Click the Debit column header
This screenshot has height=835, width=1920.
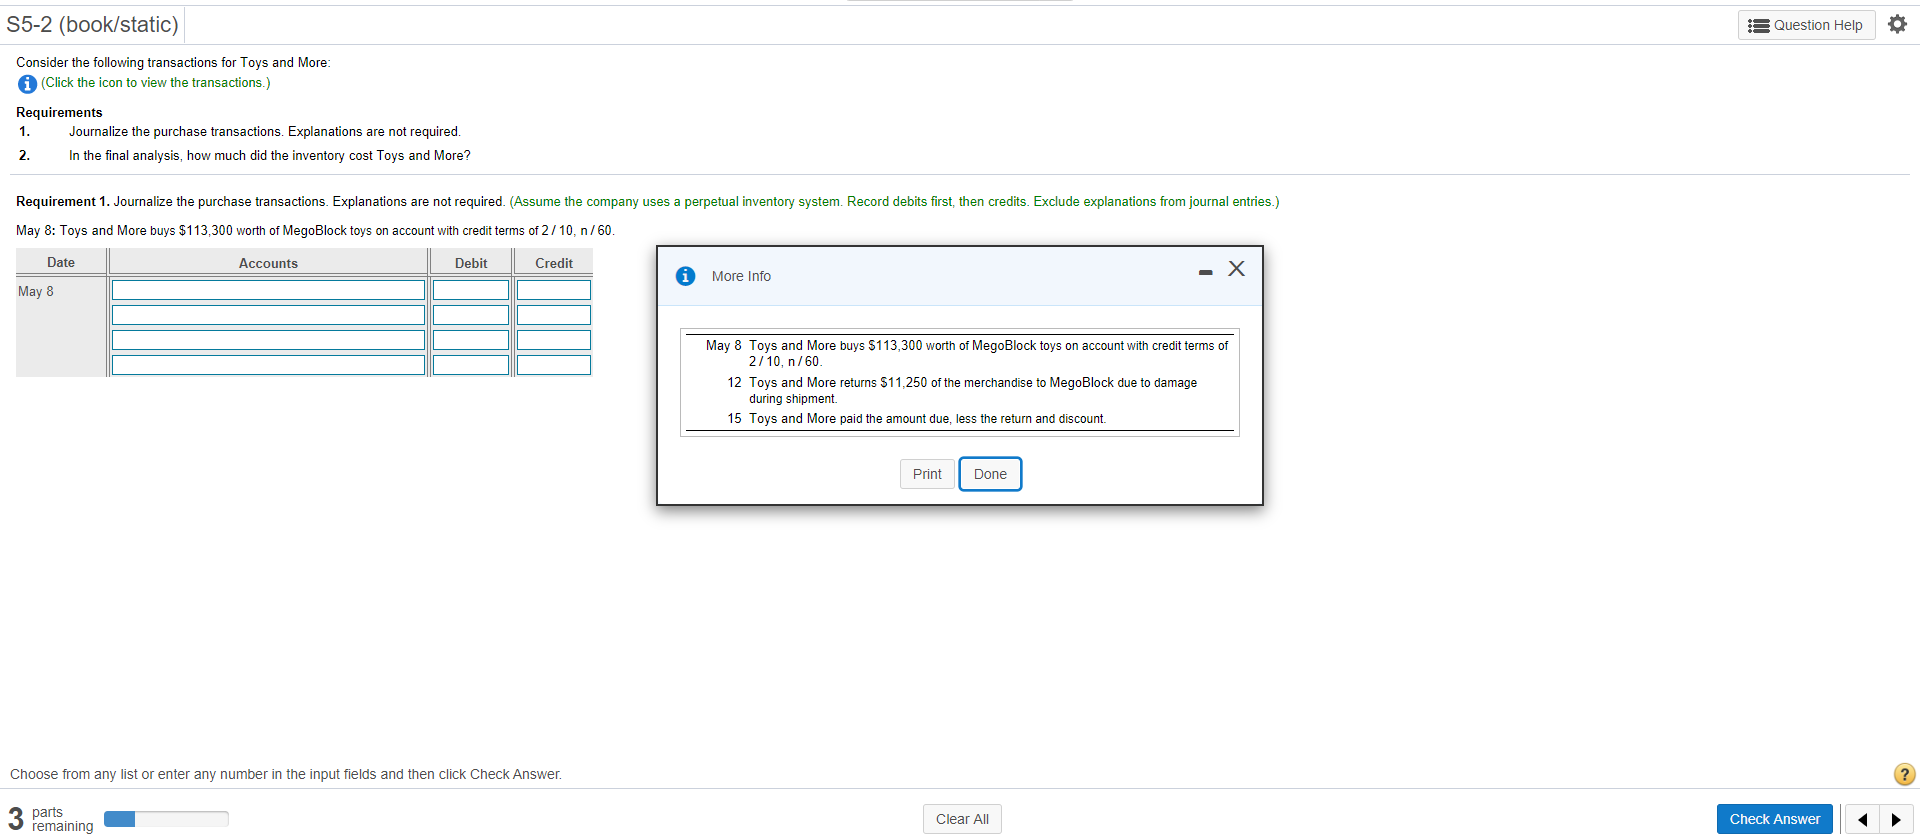pyautogui.click(x=471, y=263)
